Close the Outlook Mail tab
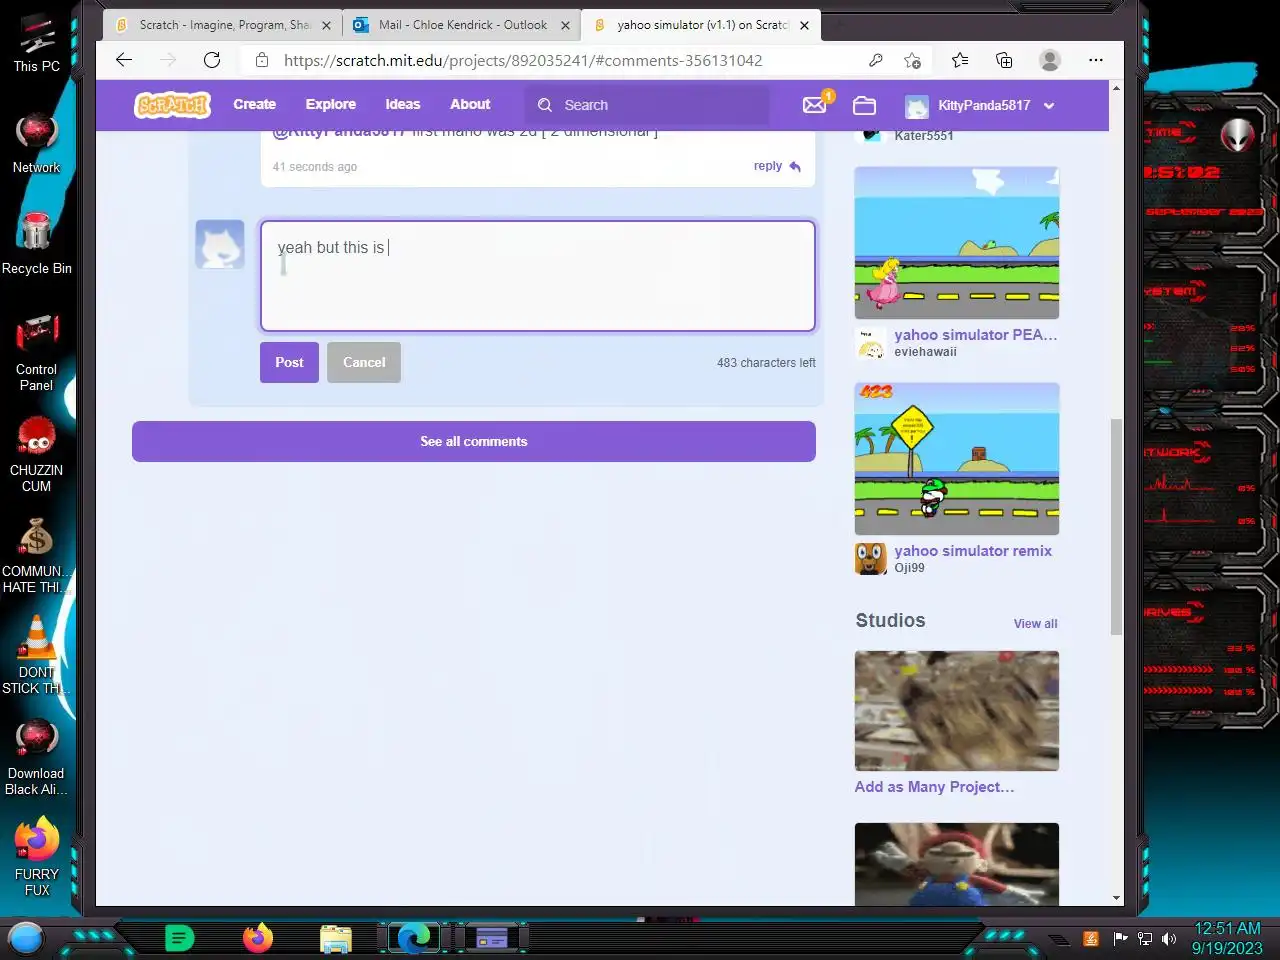The image size is (1280, 960). point(565,26)
